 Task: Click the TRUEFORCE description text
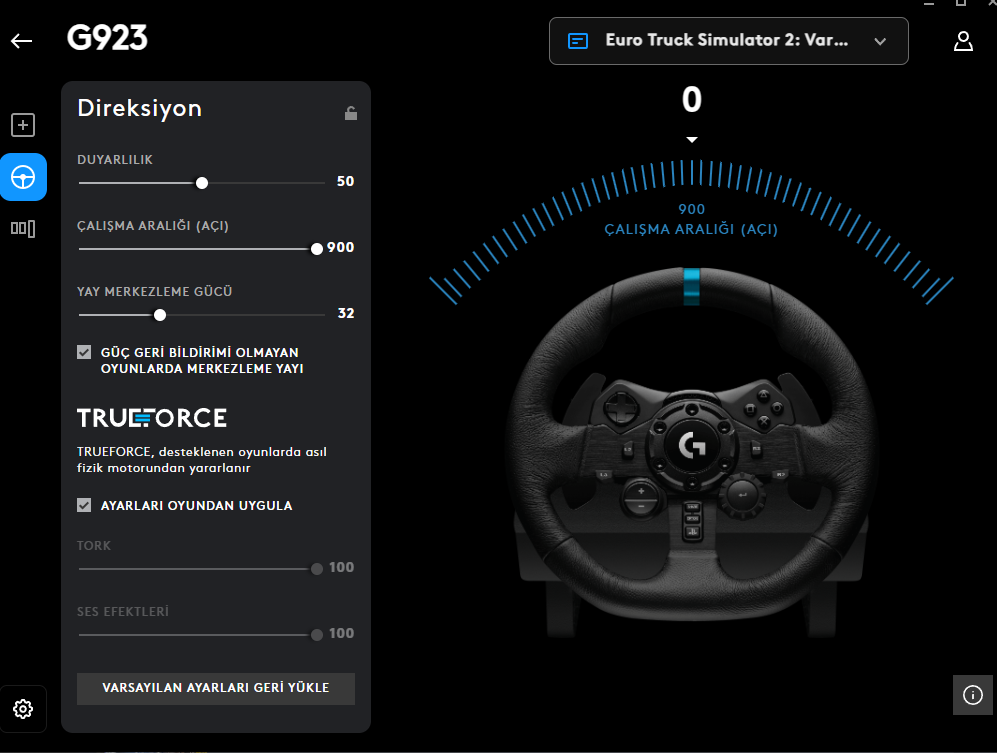click(202, 460)
